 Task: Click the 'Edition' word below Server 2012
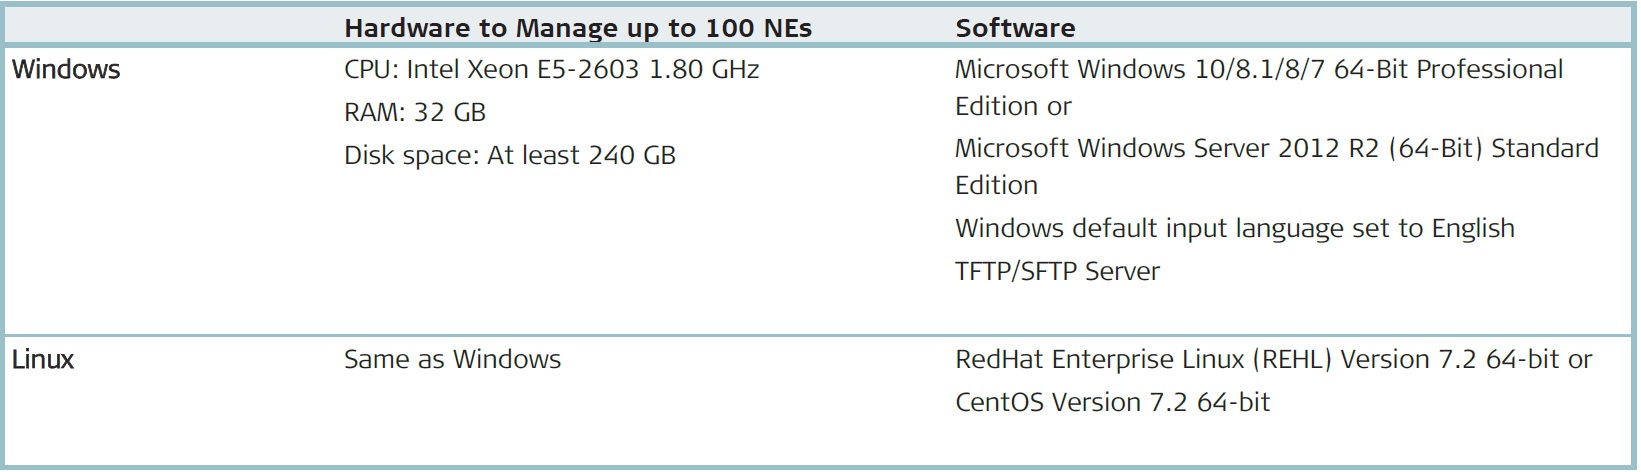pyautogui.click(x=996, y=185)
